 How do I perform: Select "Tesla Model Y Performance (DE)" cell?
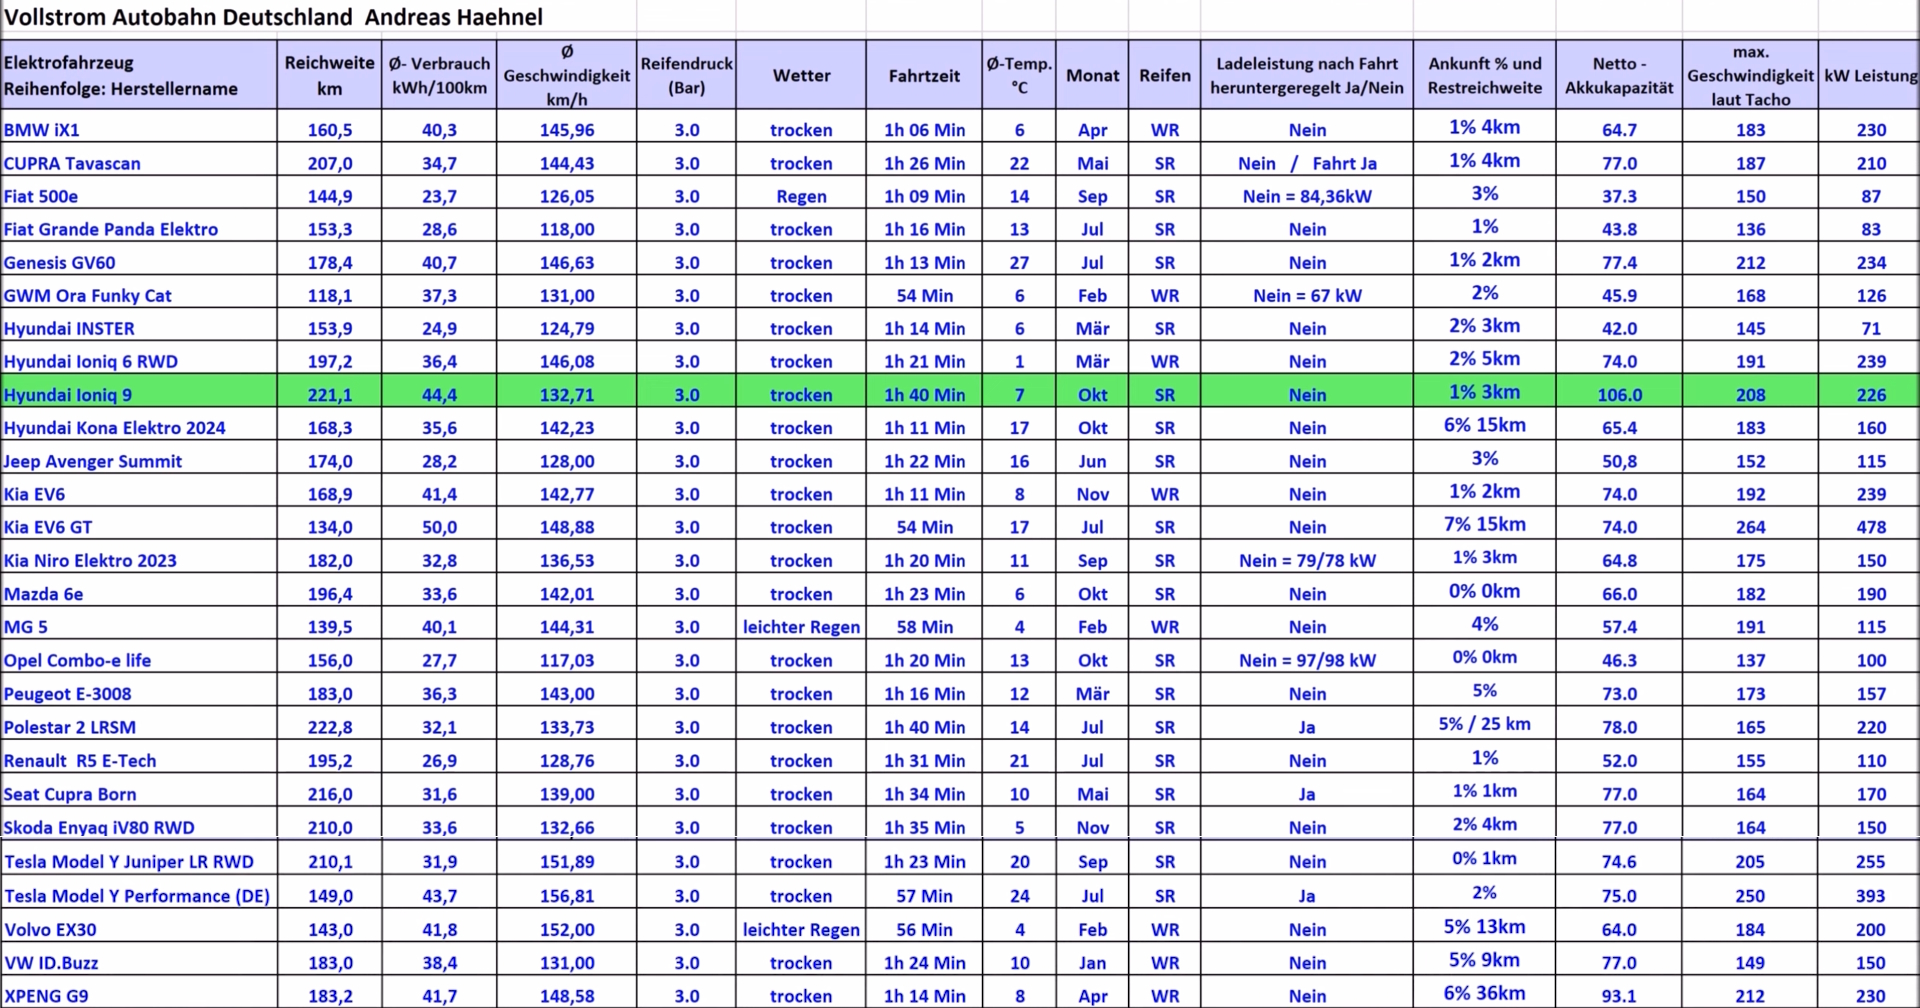coord(137,895)
